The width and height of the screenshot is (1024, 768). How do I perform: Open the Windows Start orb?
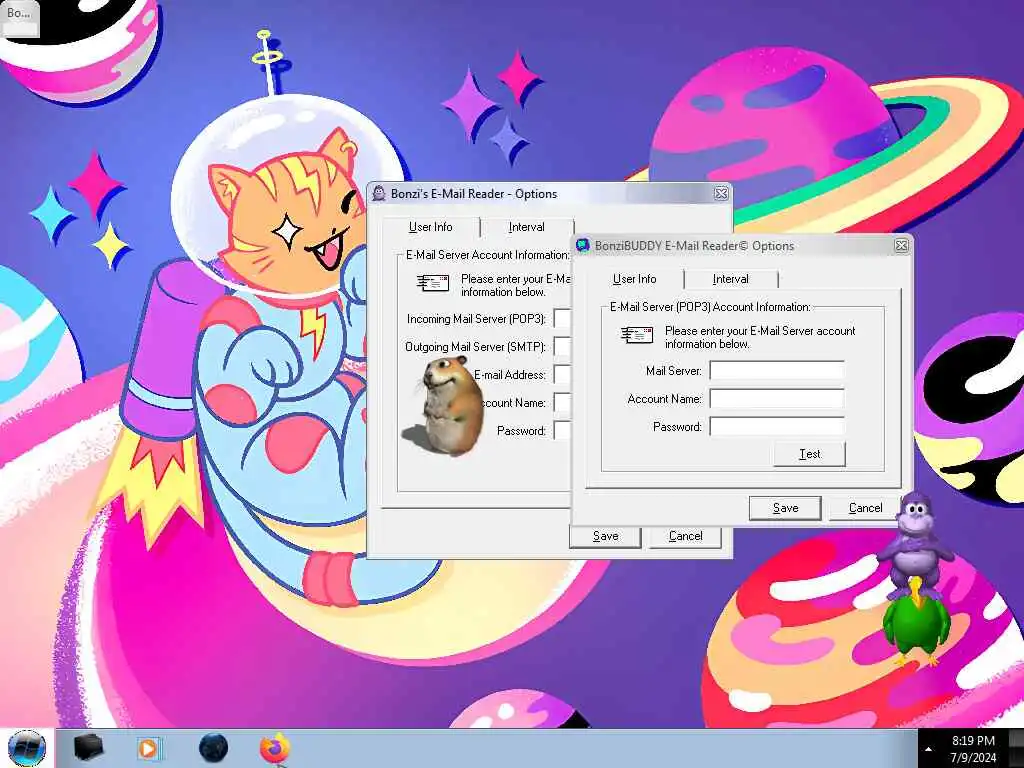27,748
